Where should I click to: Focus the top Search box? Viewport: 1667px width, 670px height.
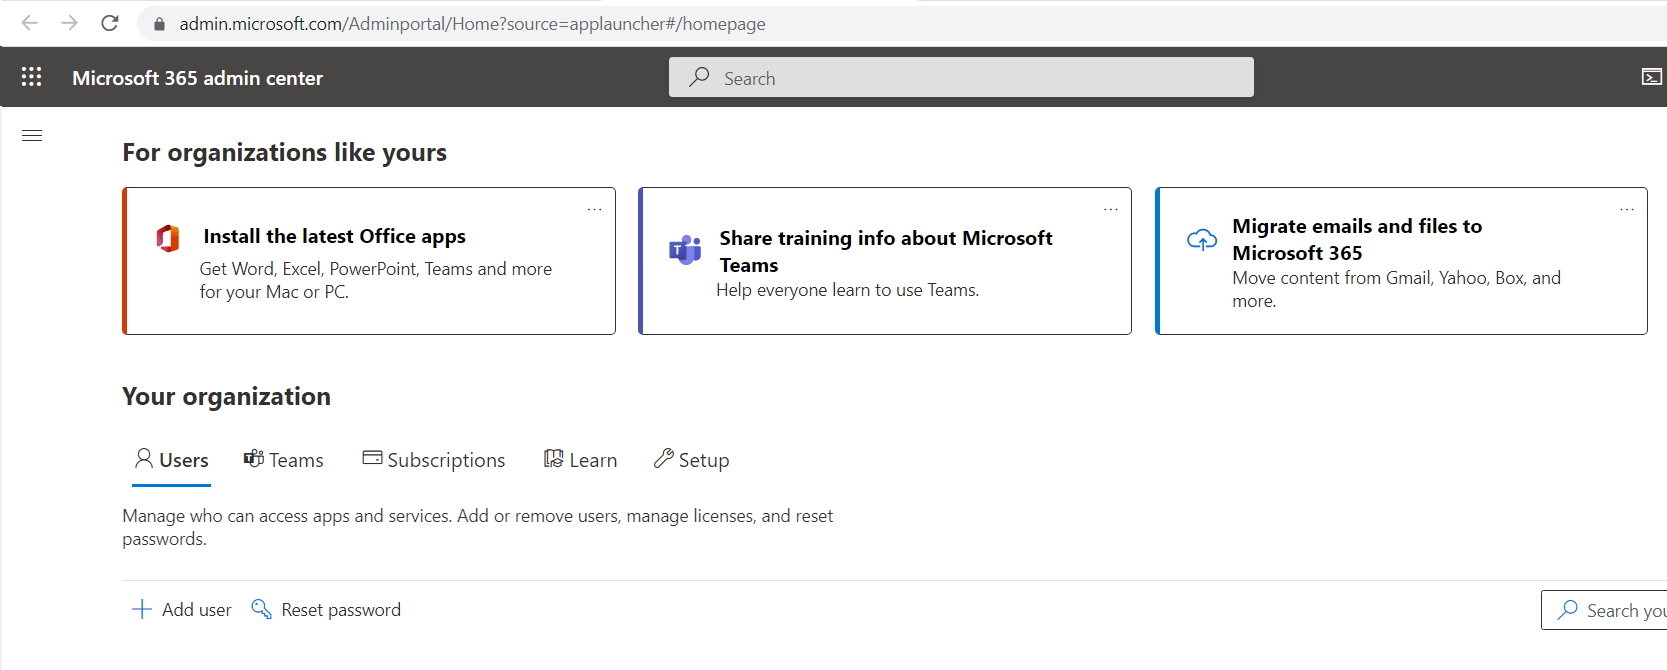click(x=961, y=77)
